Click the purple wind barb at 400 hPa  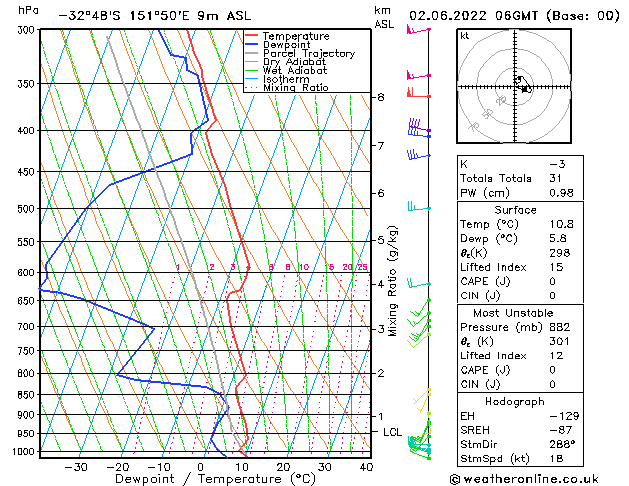coord(419,126)
